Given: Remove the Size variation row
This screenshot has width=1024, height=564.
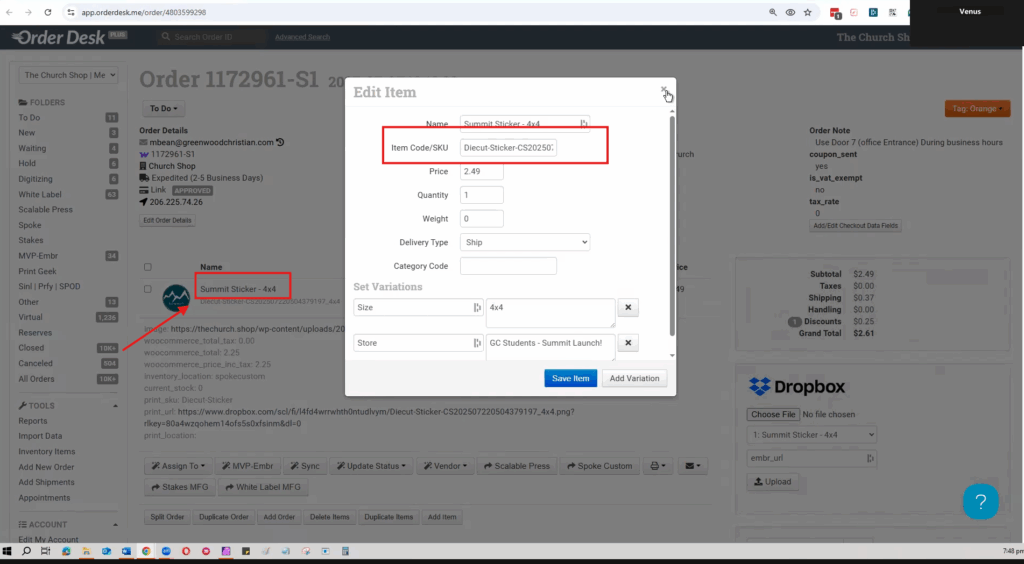Looking at the screenshot, I should pyautogui.click(x=627, y=308).
